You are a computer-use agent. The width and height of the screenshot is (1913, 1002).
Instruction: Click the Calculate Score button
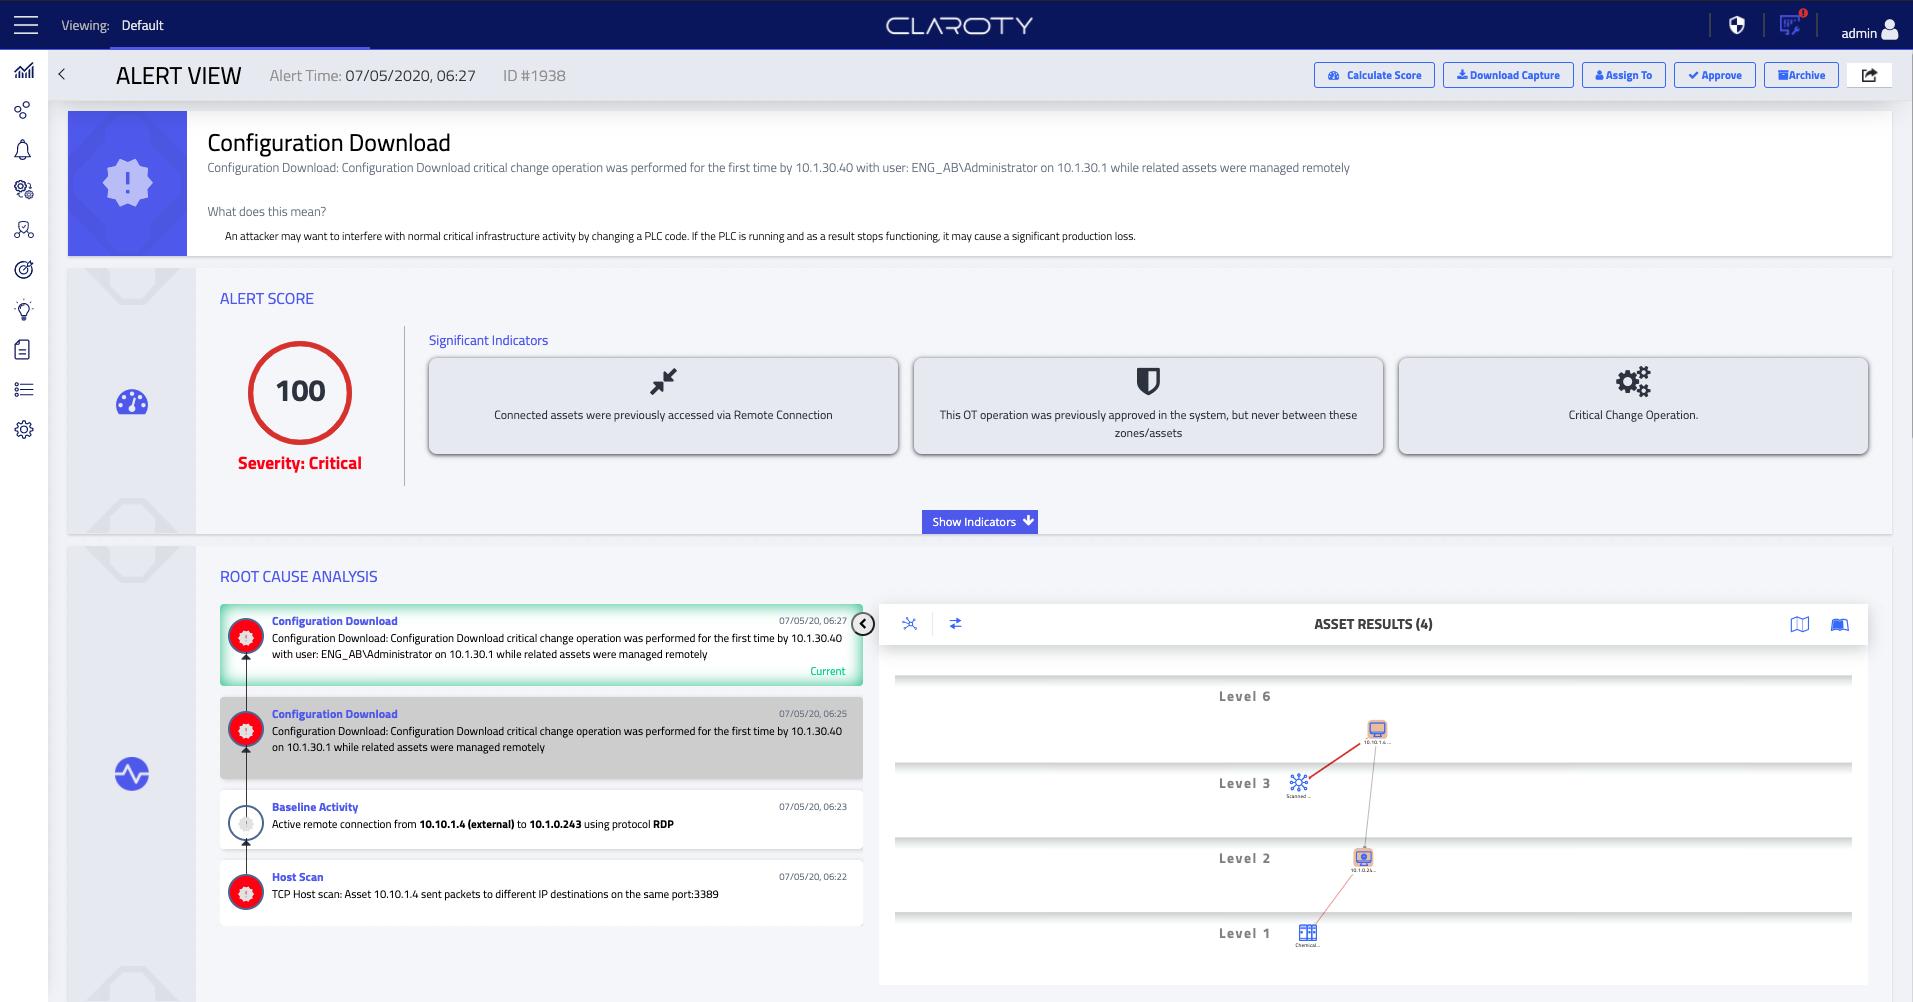point(1374,75)
